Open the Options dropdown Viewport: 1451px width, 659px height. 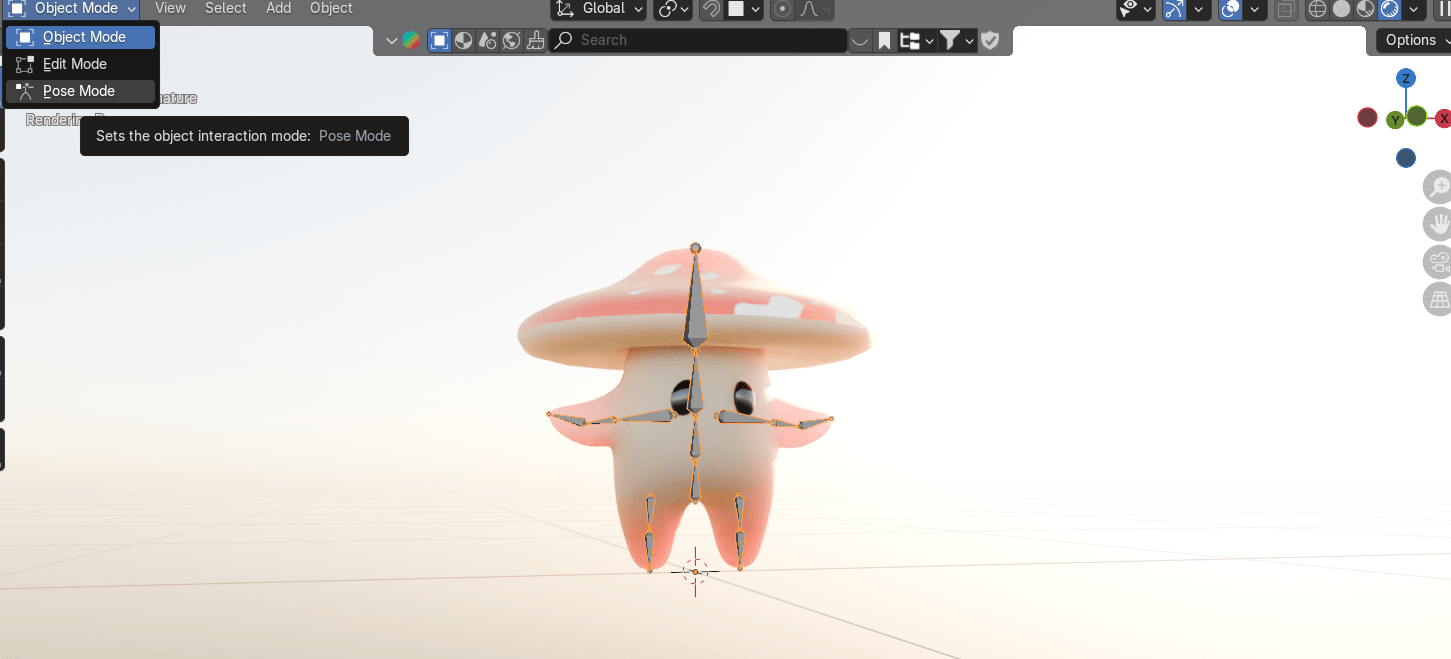(1412, 40)
